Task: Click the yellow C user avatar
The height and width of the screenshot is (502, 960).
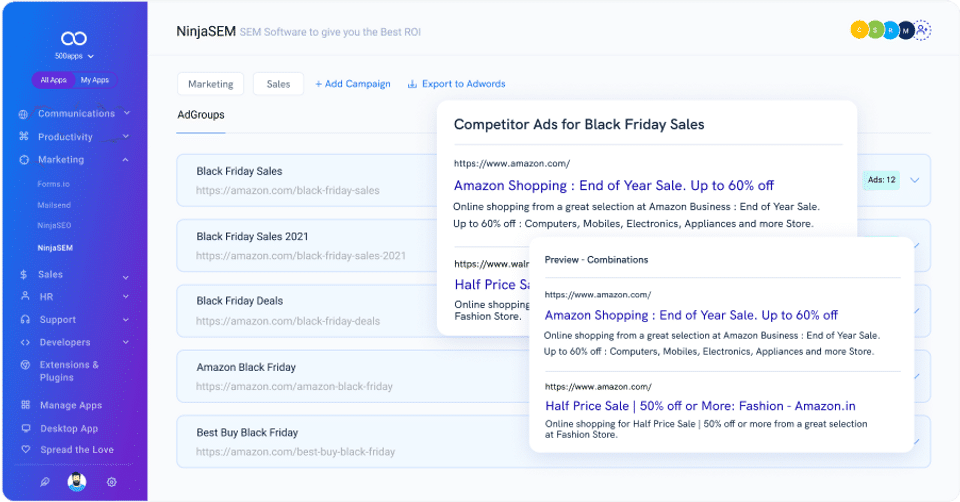Action: pos(859,29)
